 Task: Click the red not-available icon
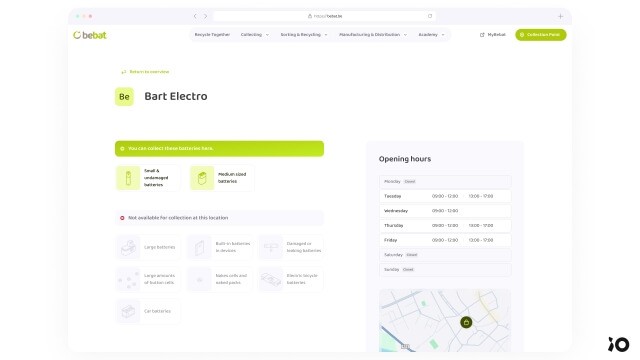pyautogui.click(x=122, y=218)
